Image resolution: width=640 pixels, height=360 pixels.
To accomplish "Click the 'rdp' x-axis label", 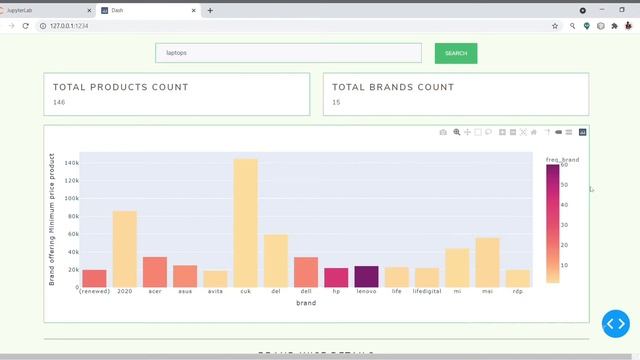I will (x=518, y=291).
